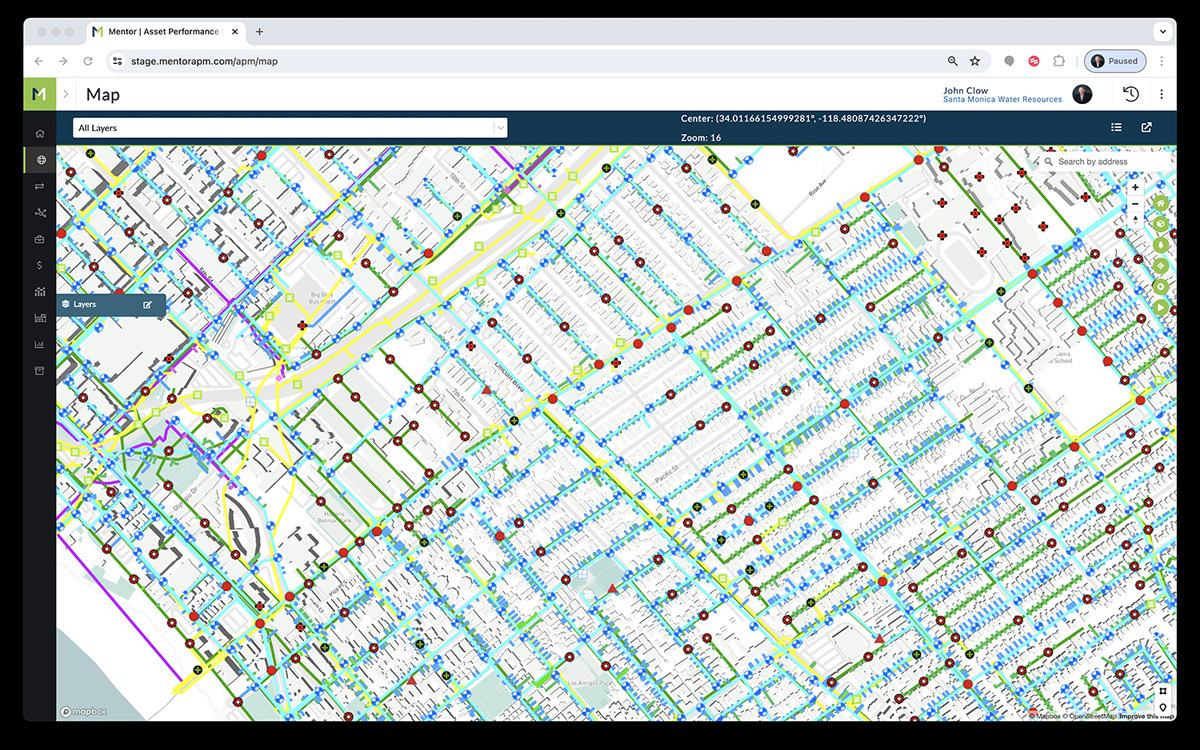
Task: Open the briefcase icon in sidebar
Action: pos(40,239)
